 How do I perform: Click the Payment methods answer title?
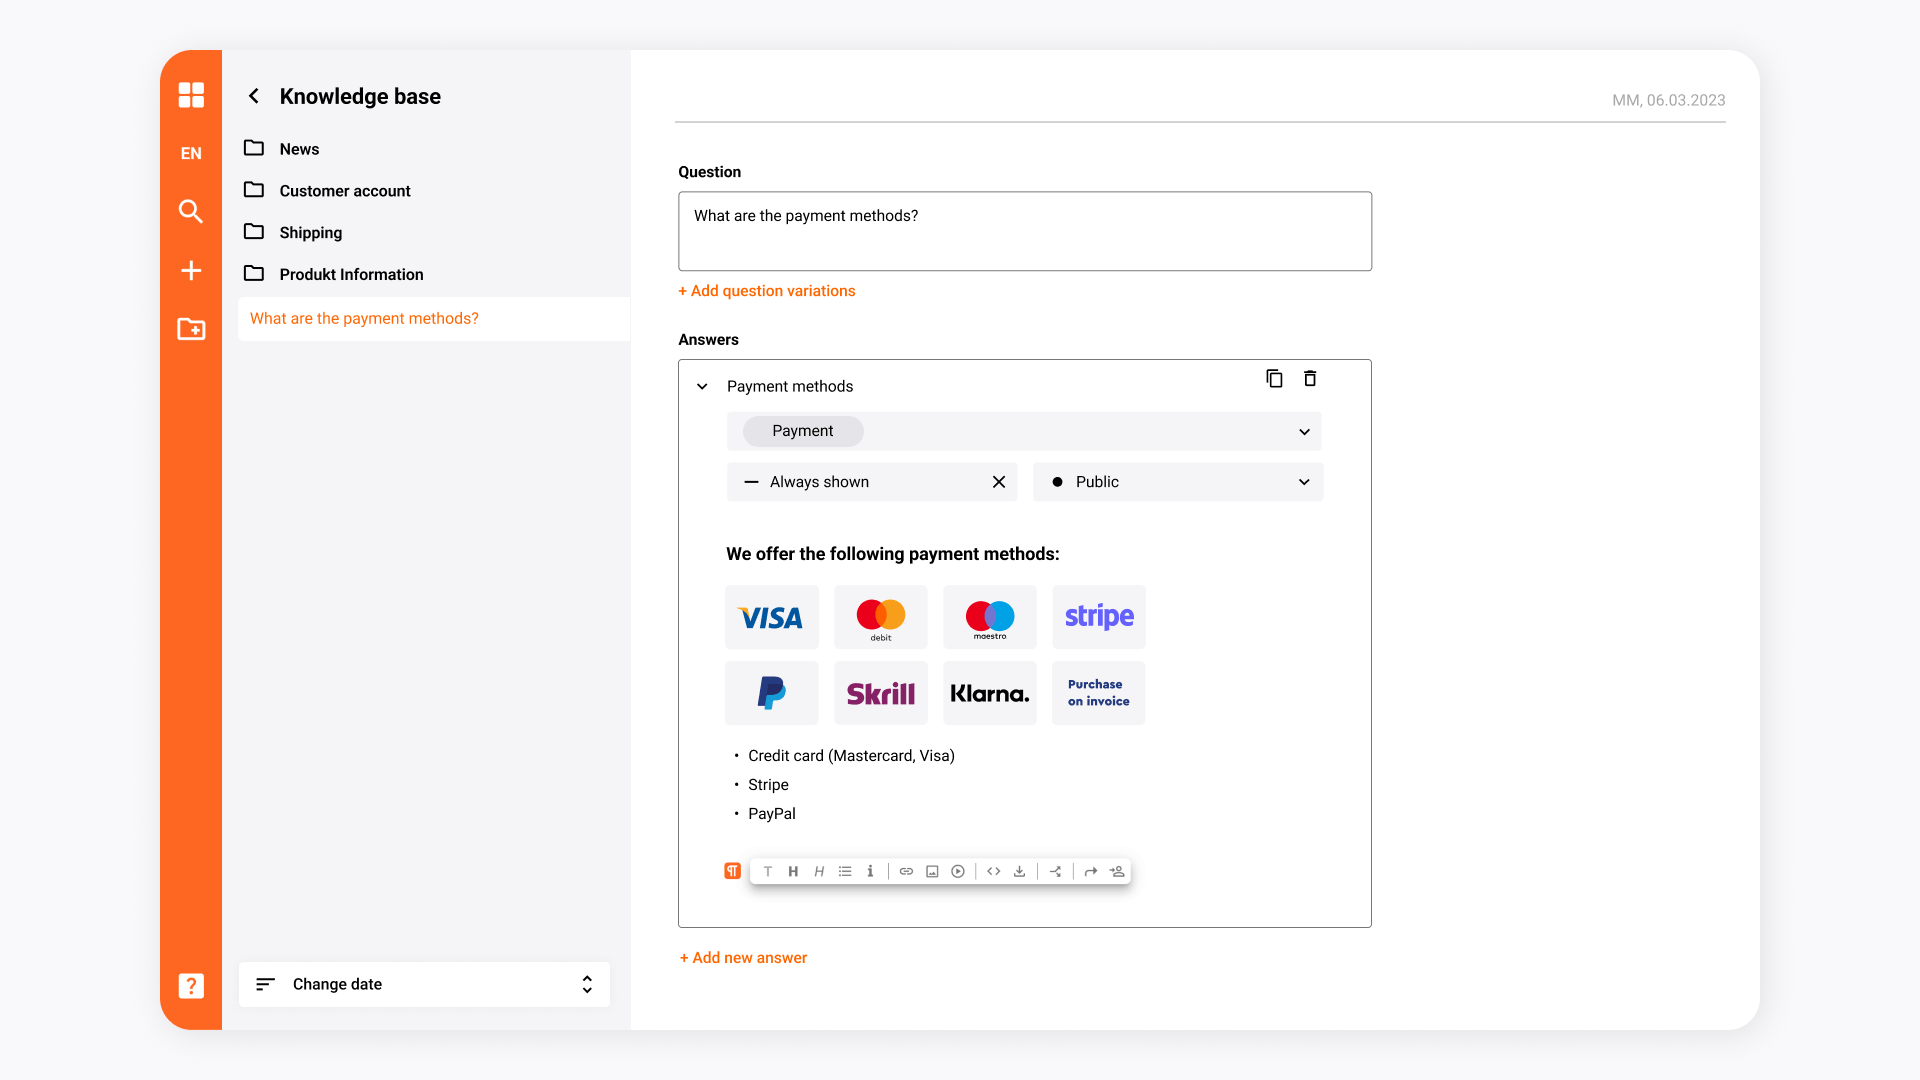[x=790, y=386]
